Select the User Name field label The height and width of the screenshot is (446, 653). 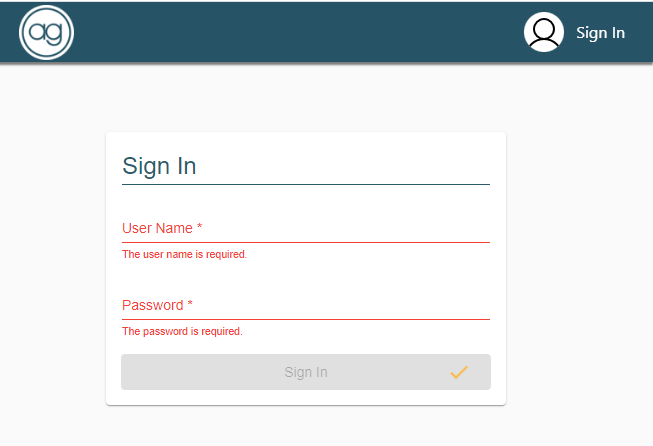[x=157, y=229]
